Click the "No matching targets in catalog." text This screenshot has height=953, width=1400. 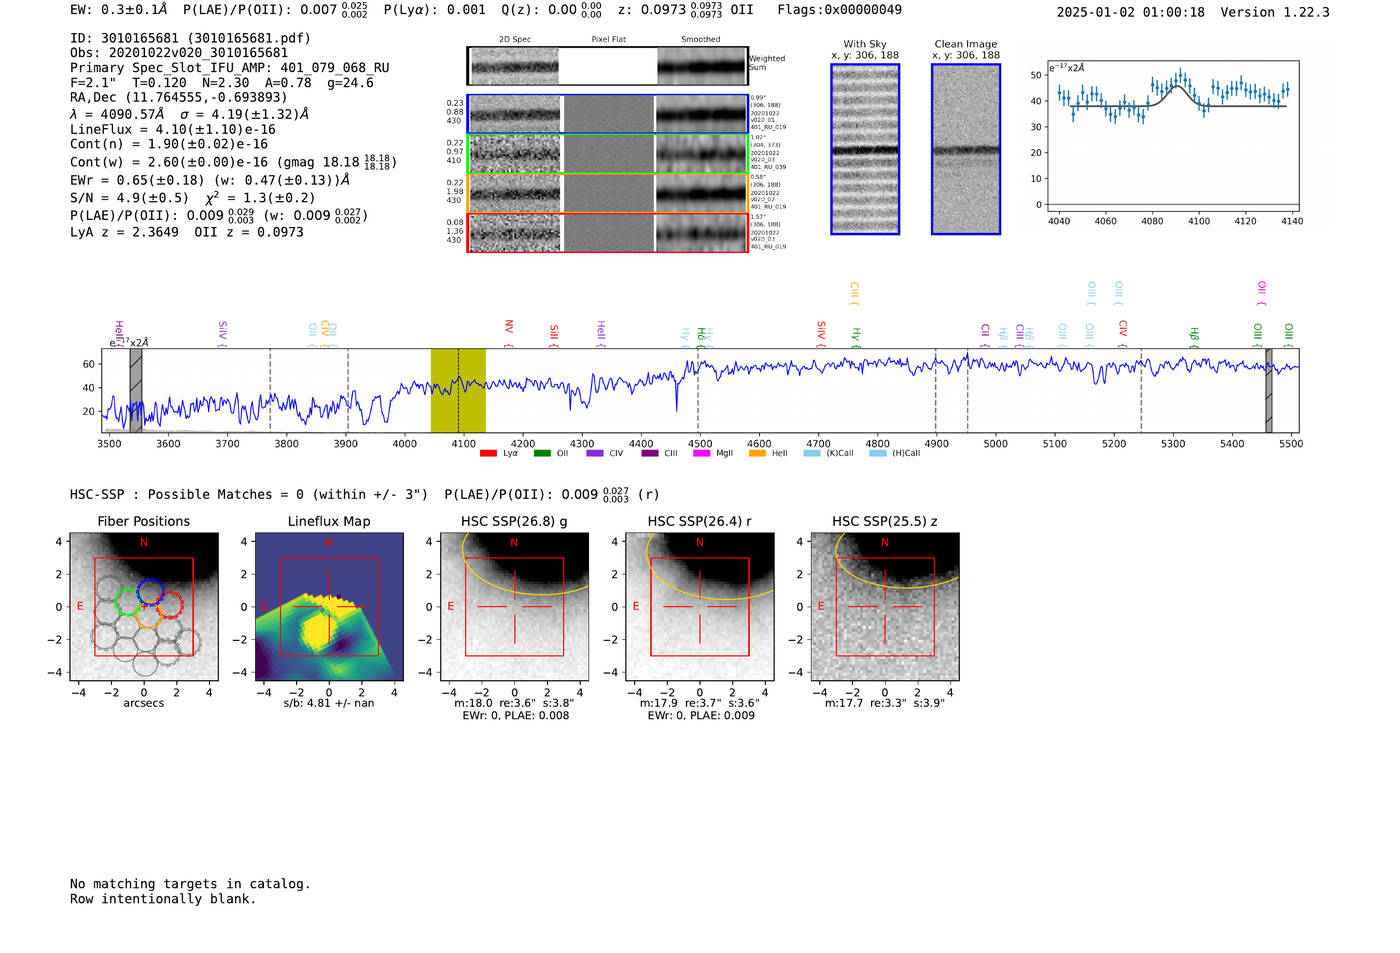(x=190, y=884)
